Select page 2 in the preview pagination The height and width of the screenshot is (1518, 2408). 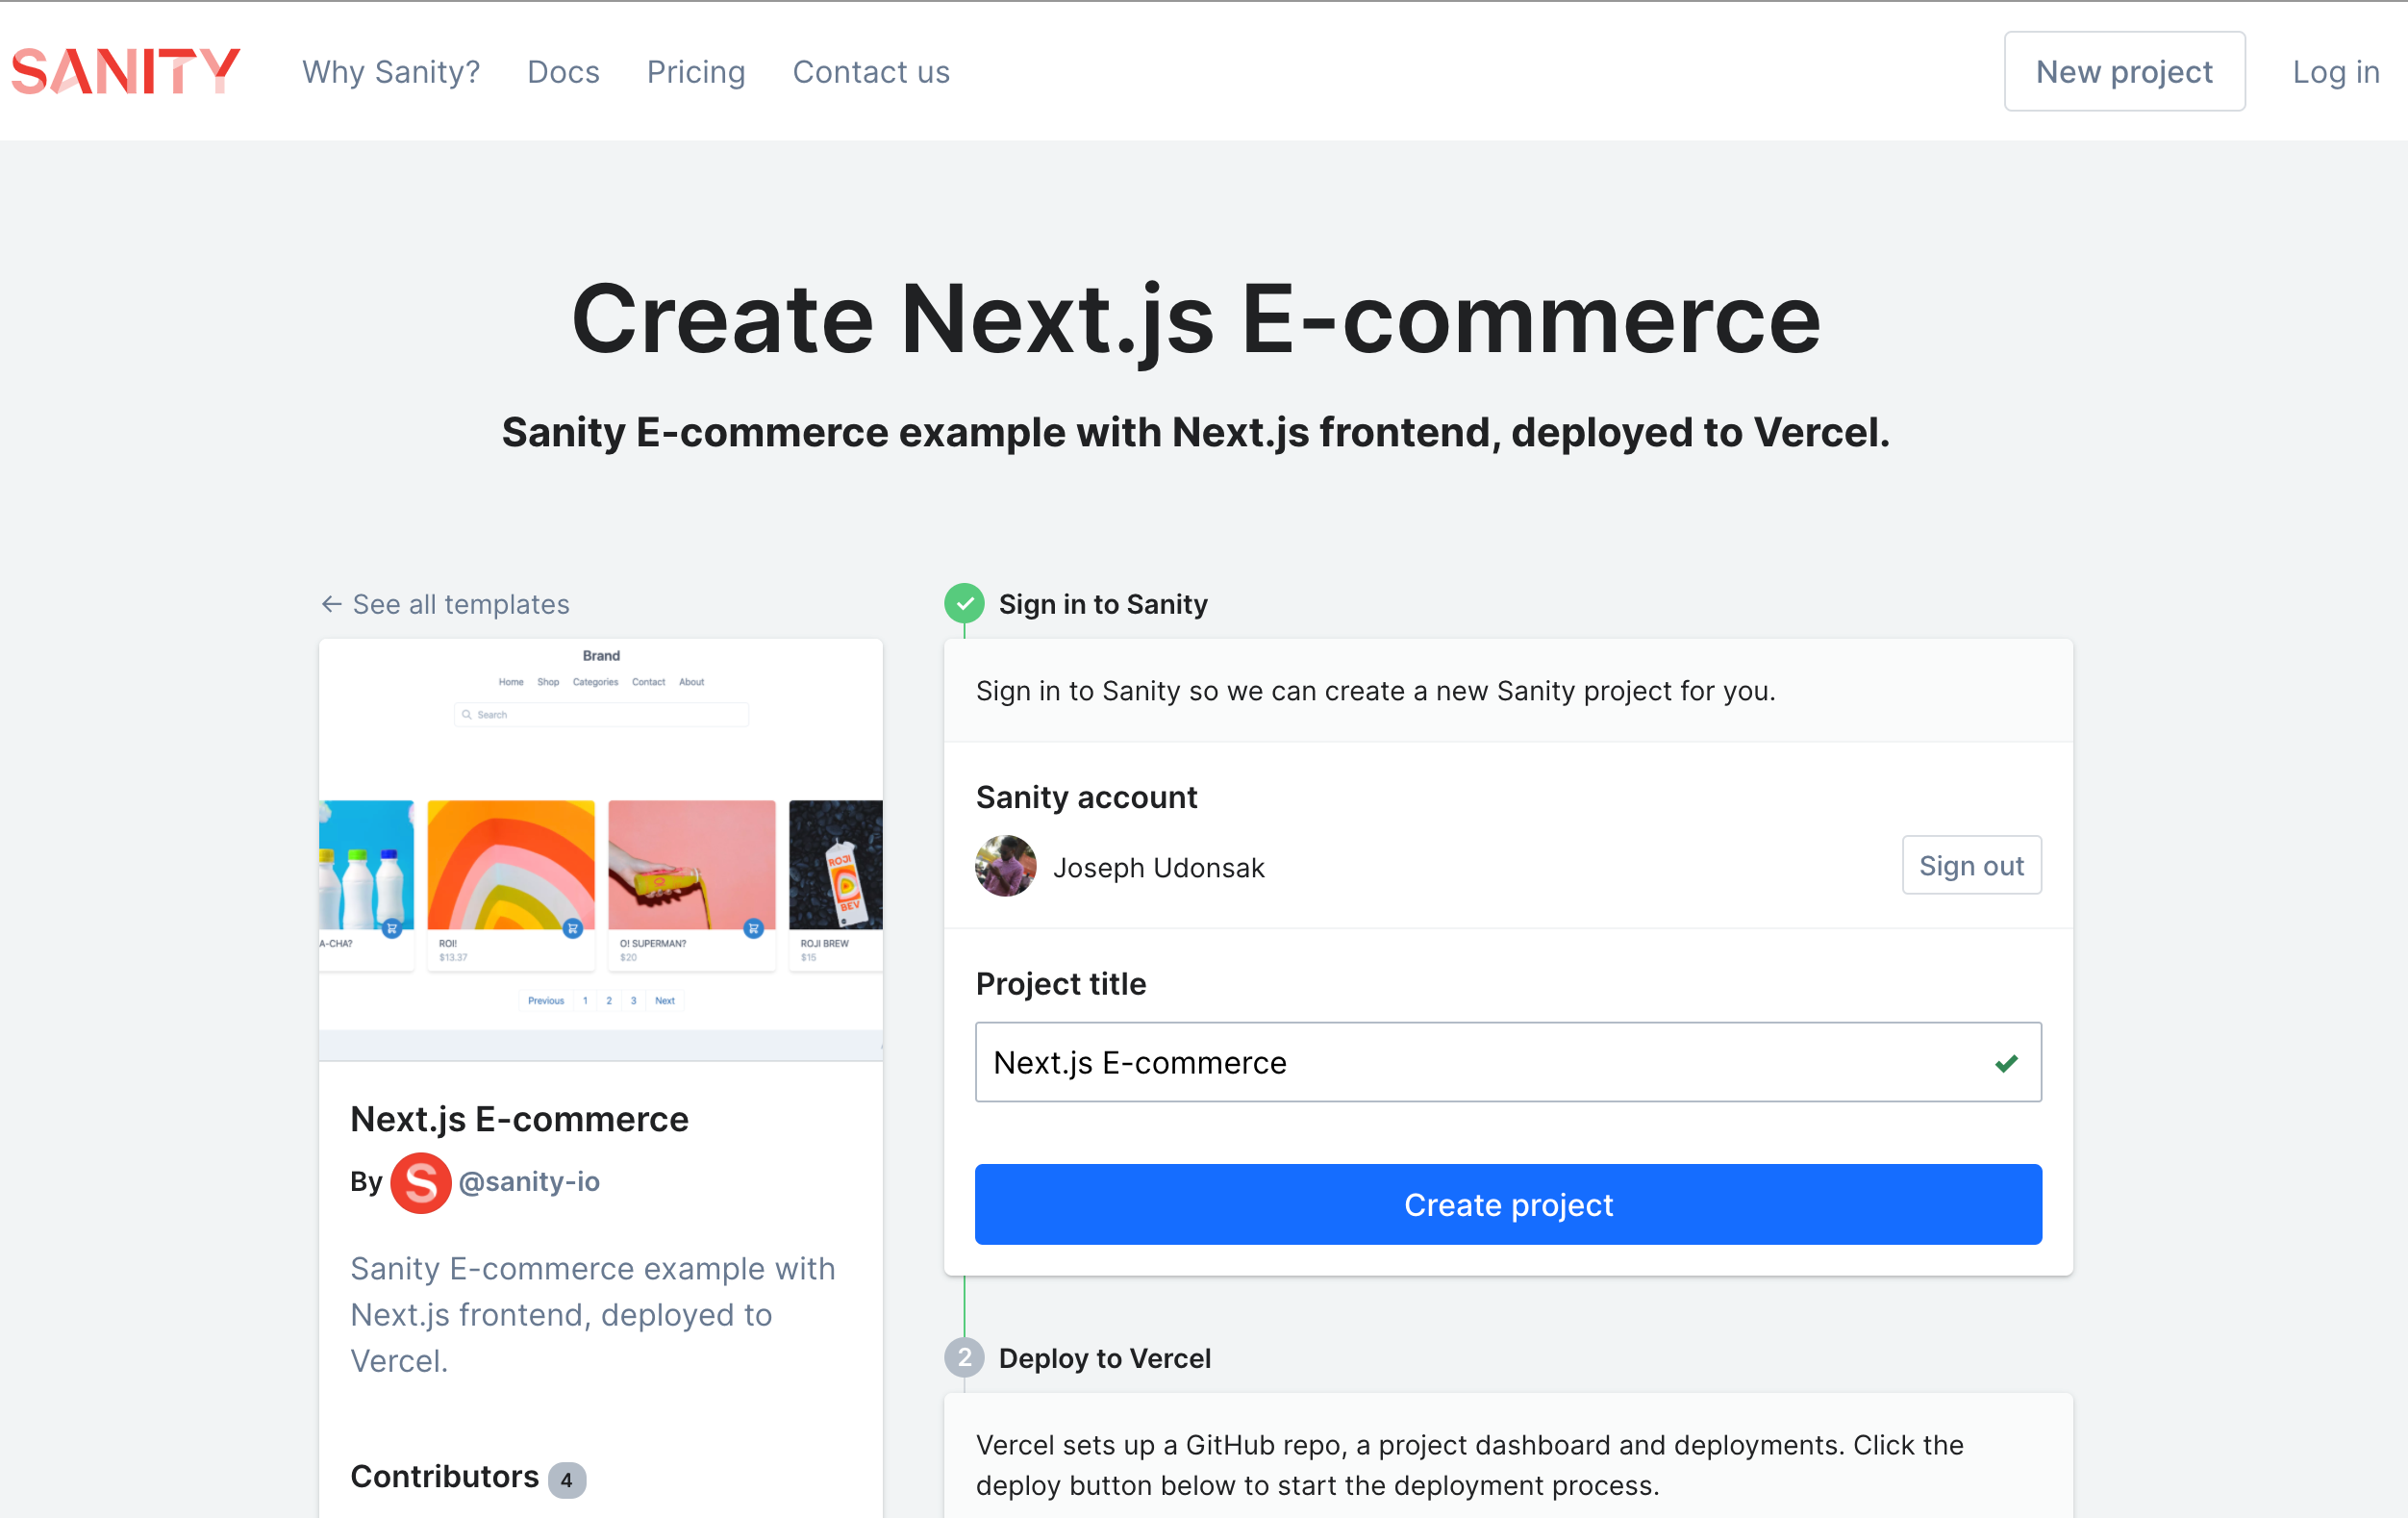[610, 1001]
